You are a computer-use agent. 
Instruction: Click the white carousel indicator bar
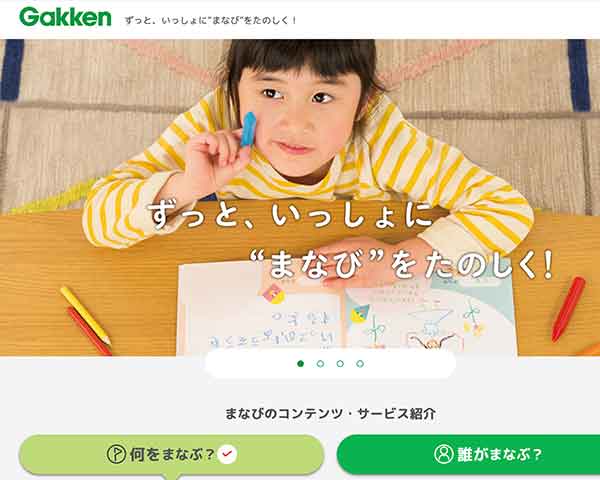330,364
